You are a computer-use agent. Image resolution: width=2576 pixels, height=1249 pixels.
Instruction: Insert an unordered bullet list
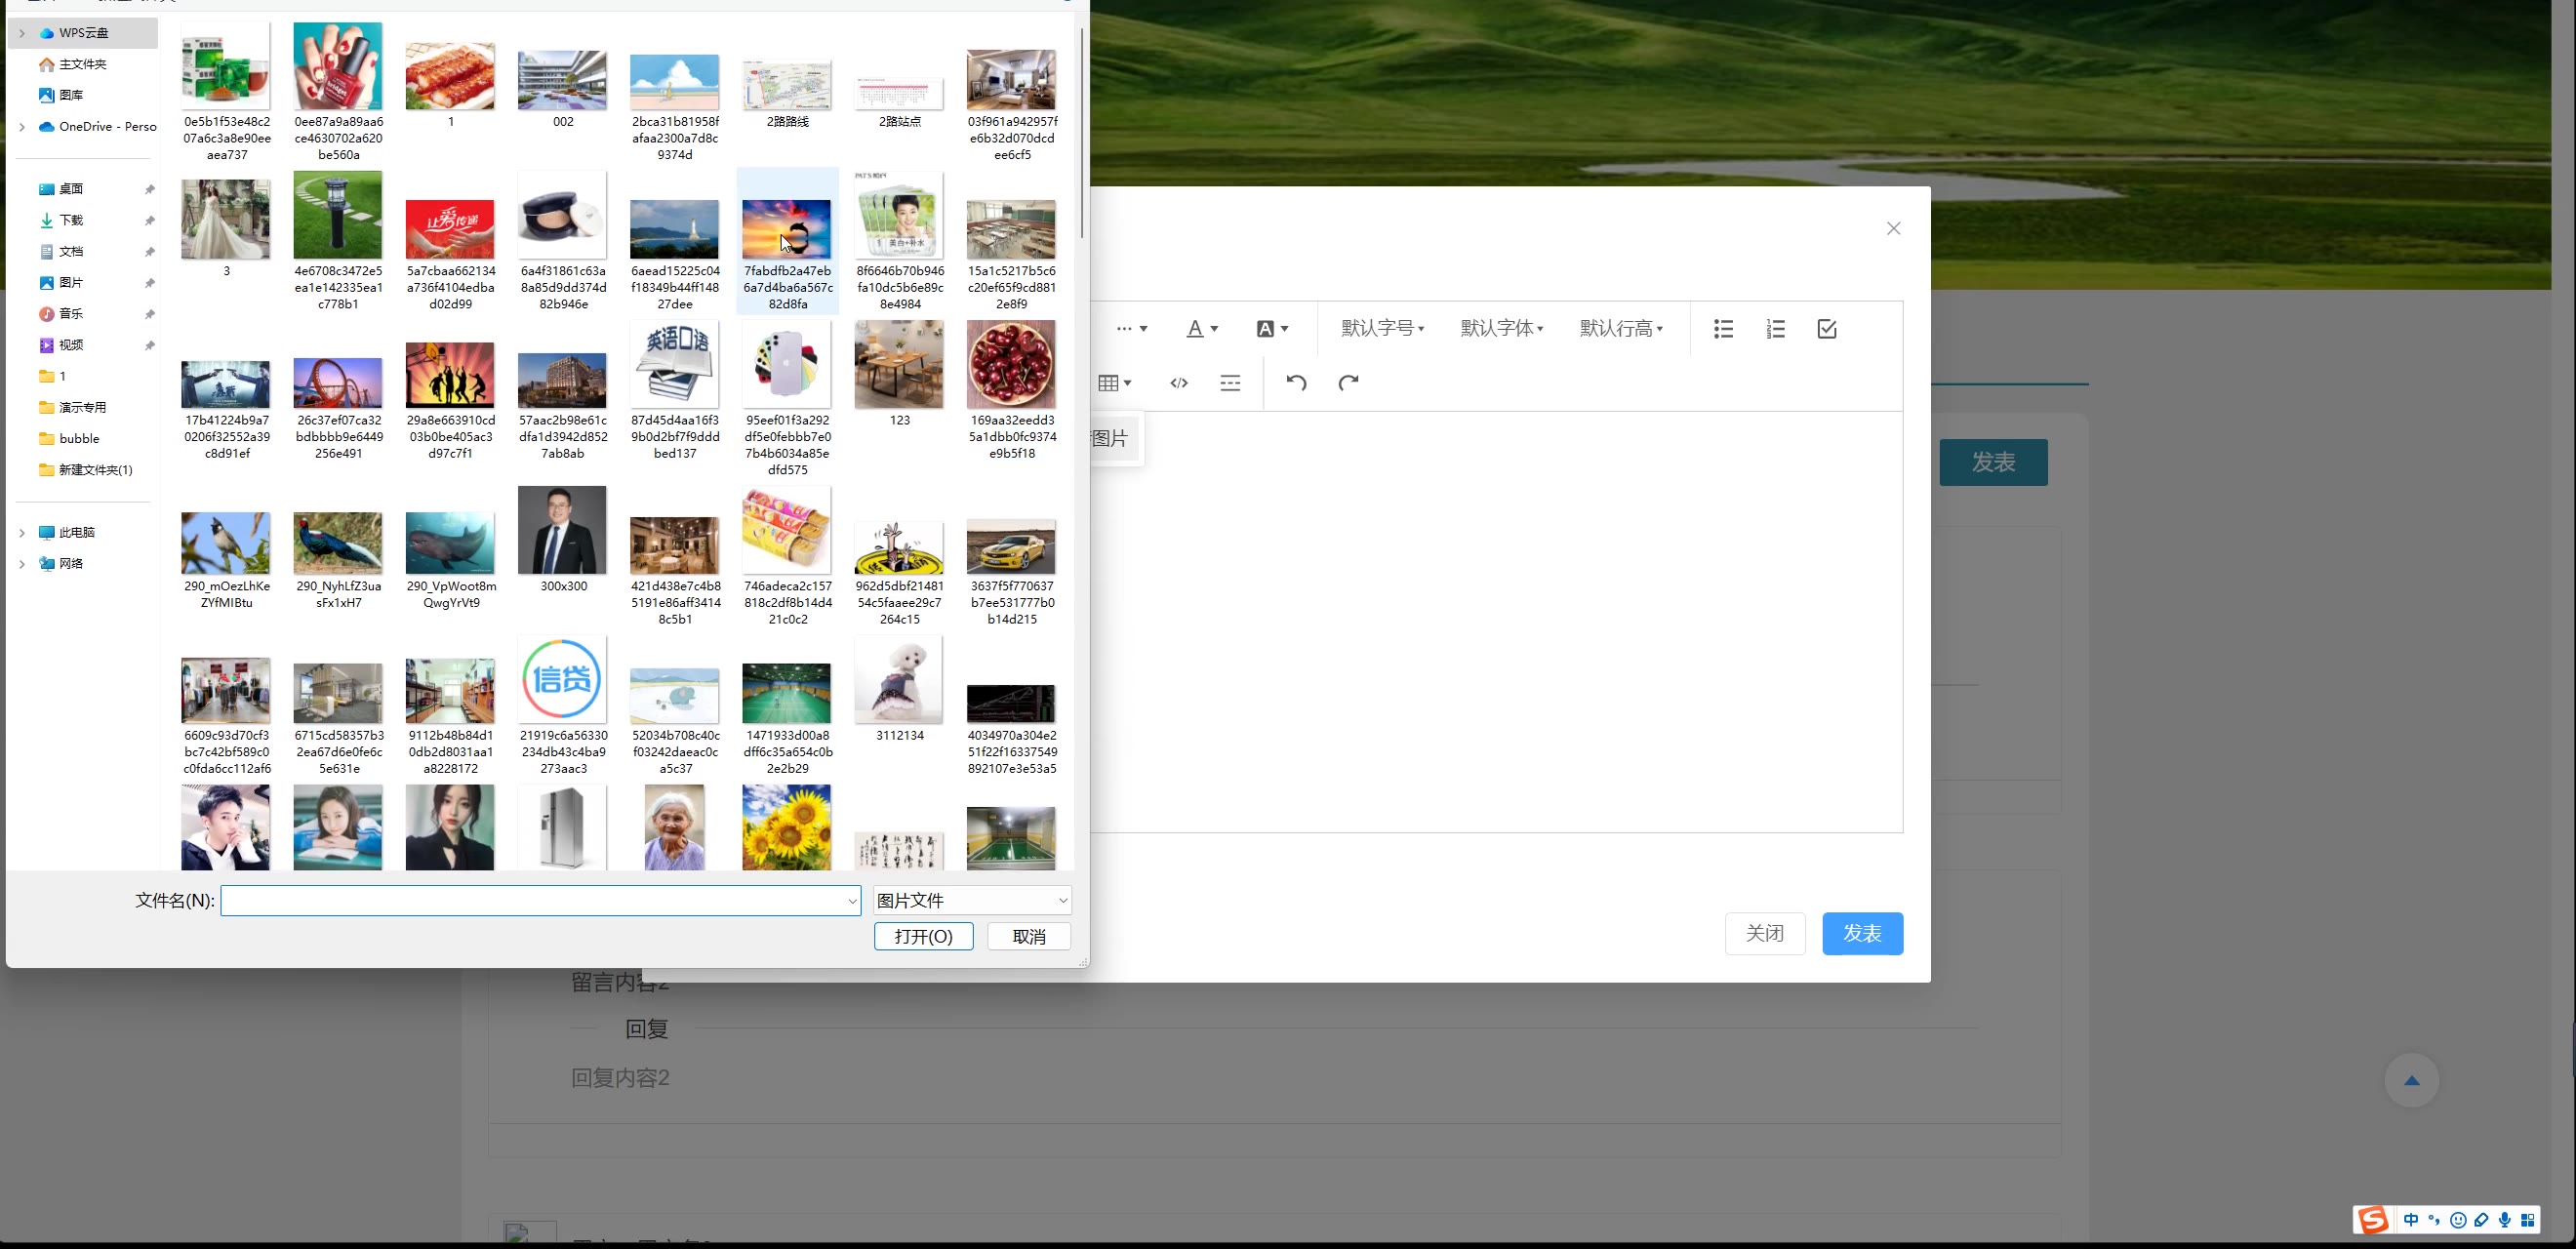pos(1723,329)
